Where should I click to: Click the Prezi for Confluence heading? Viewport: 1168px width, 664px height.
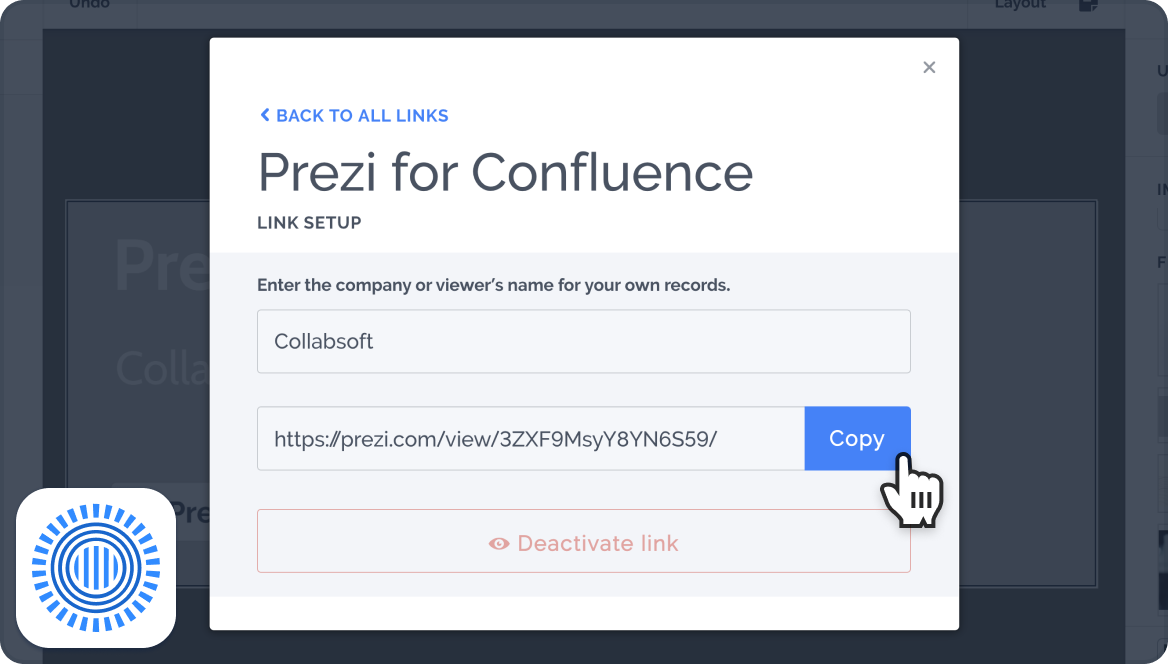506,172
